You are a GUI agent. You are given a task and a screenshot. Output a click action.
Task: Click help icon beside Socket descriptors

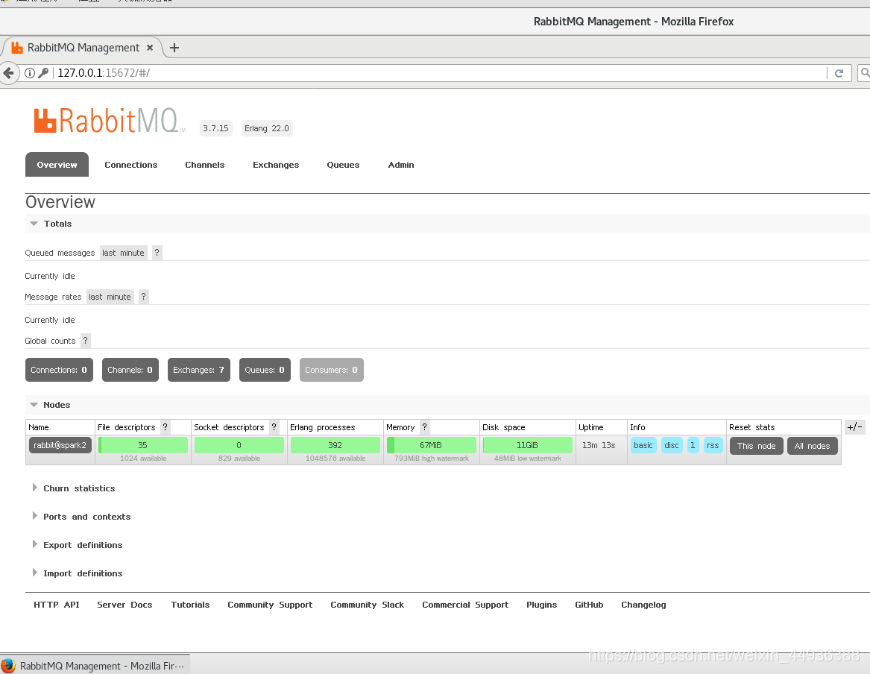click(x=274, y=427)
